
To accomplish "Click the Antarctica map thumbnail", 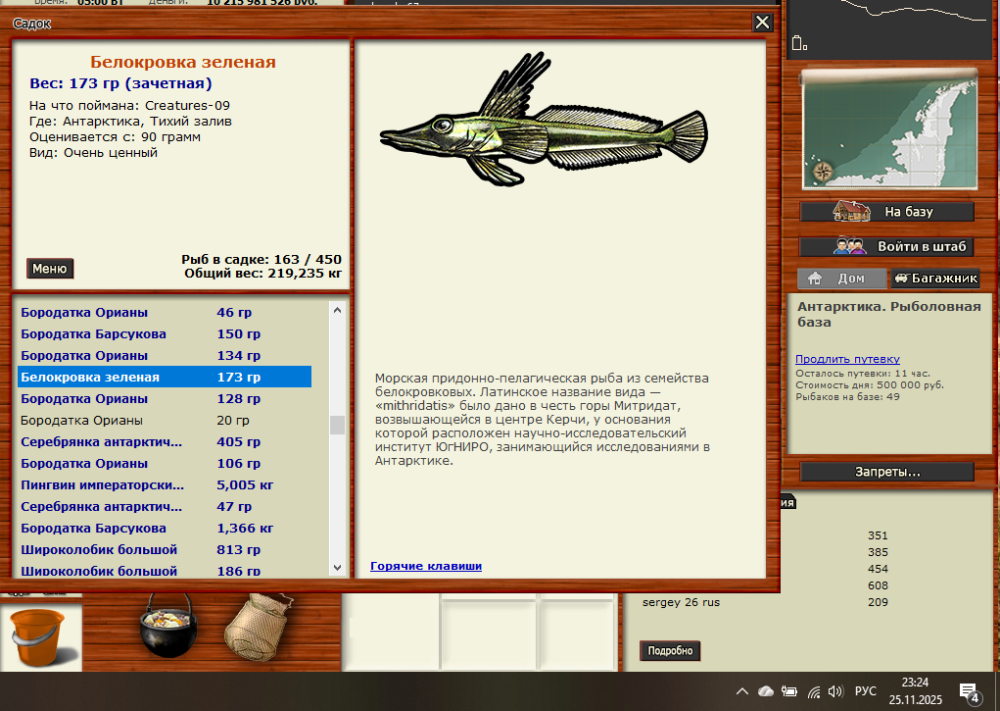I will tap(888, 130).
